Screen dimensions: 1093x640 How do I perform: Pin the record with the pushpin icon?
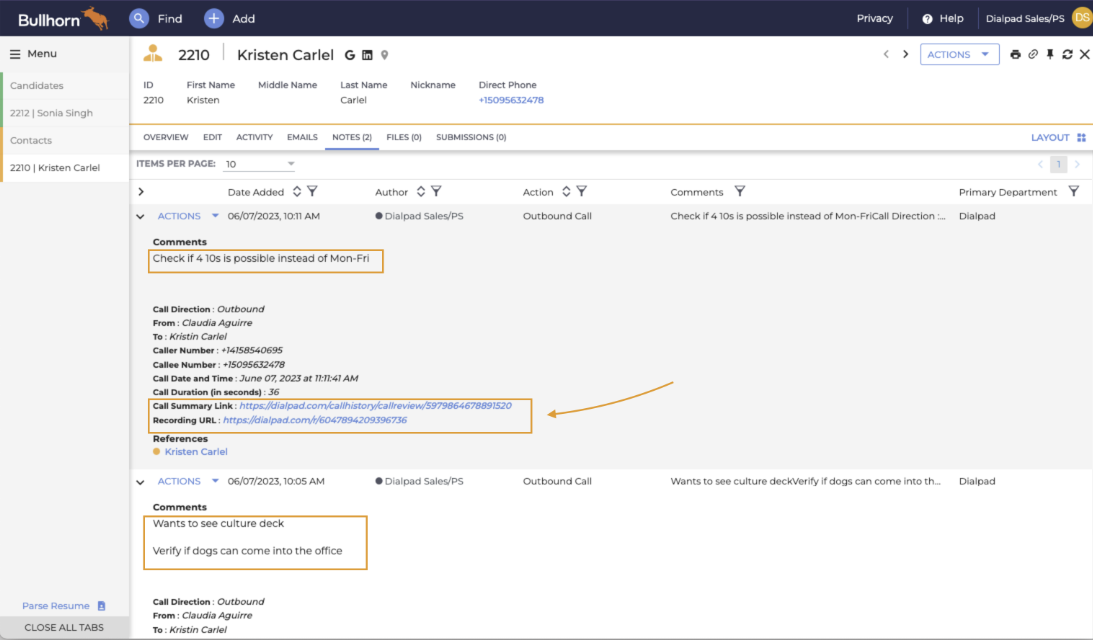(1050, 54)
